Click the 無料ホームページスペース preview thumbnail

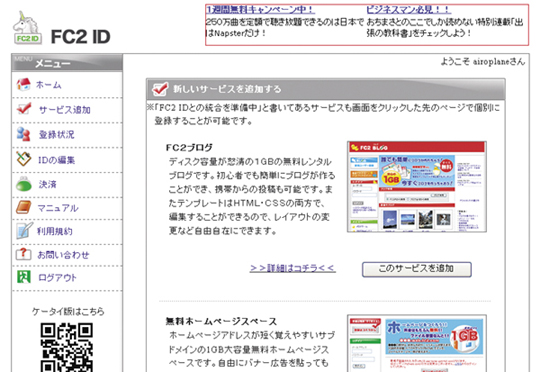click(417, 343)
